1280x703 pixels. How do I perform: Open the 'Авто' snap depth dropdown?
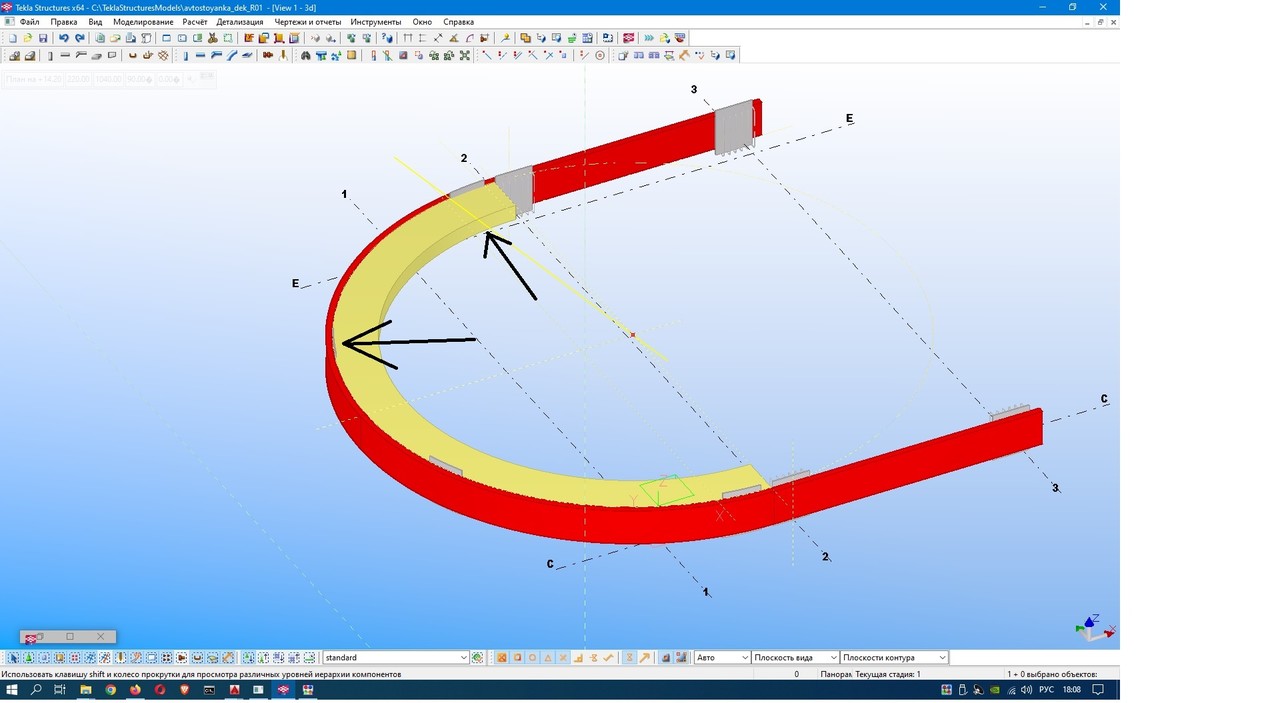[722, 658]
